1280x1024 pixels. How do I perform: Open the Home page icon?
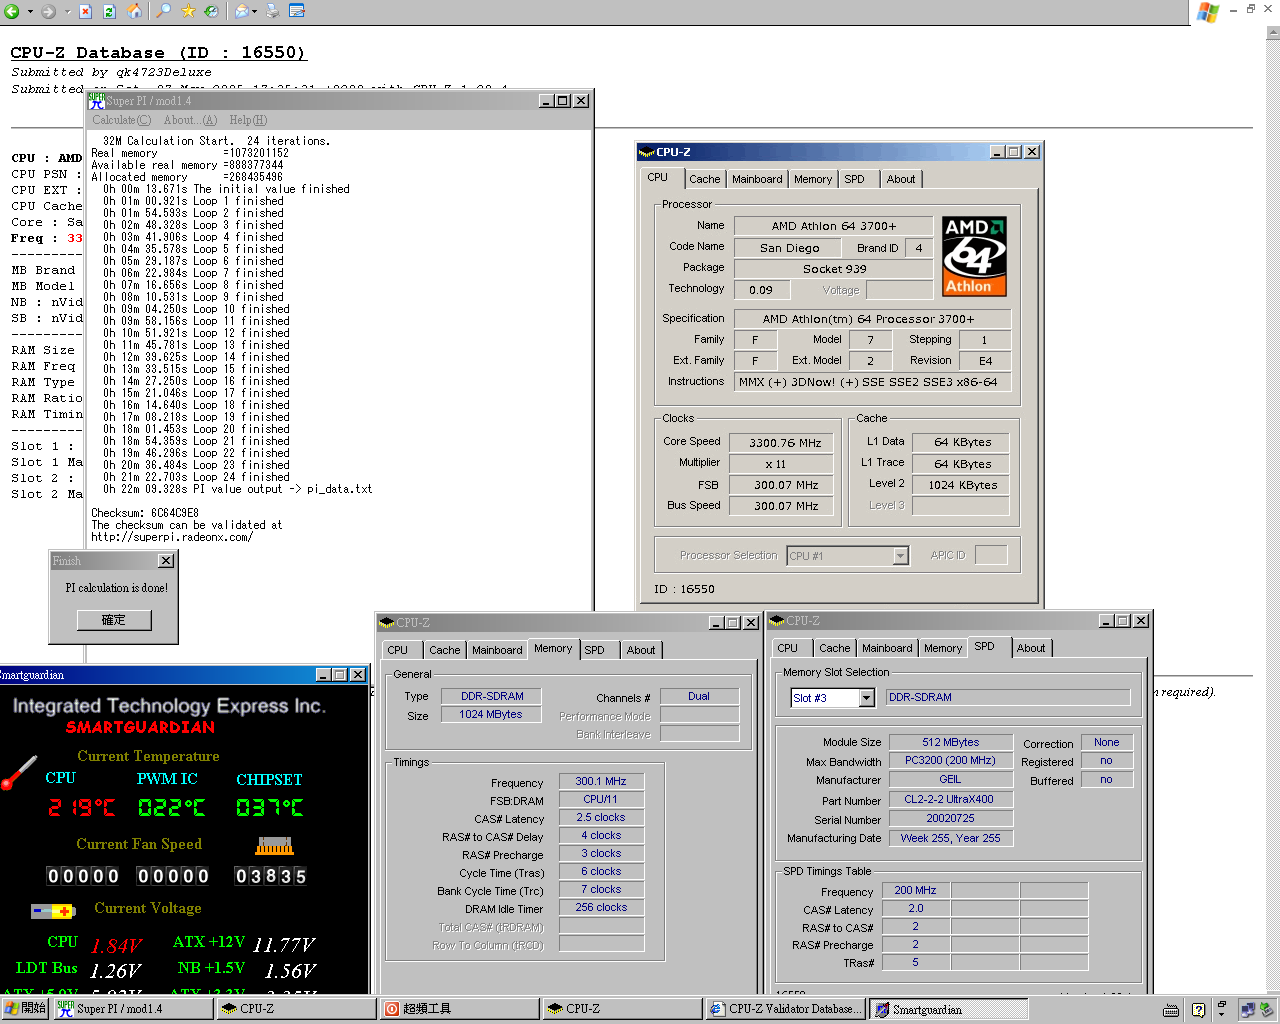click(x=134, y=11)
